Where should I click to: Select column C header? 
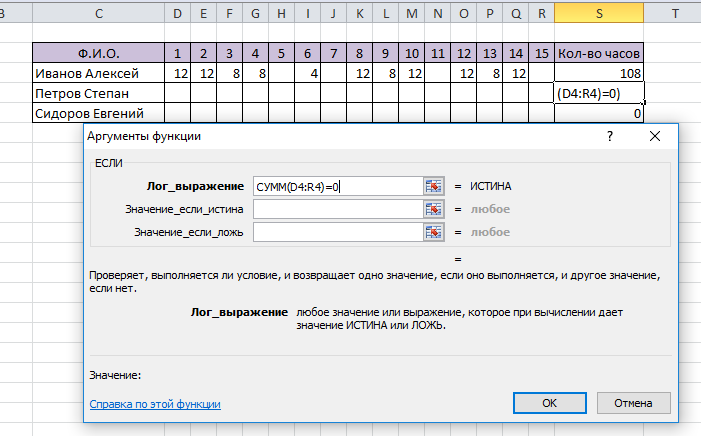pyautogui.click(x=98, y=13)
